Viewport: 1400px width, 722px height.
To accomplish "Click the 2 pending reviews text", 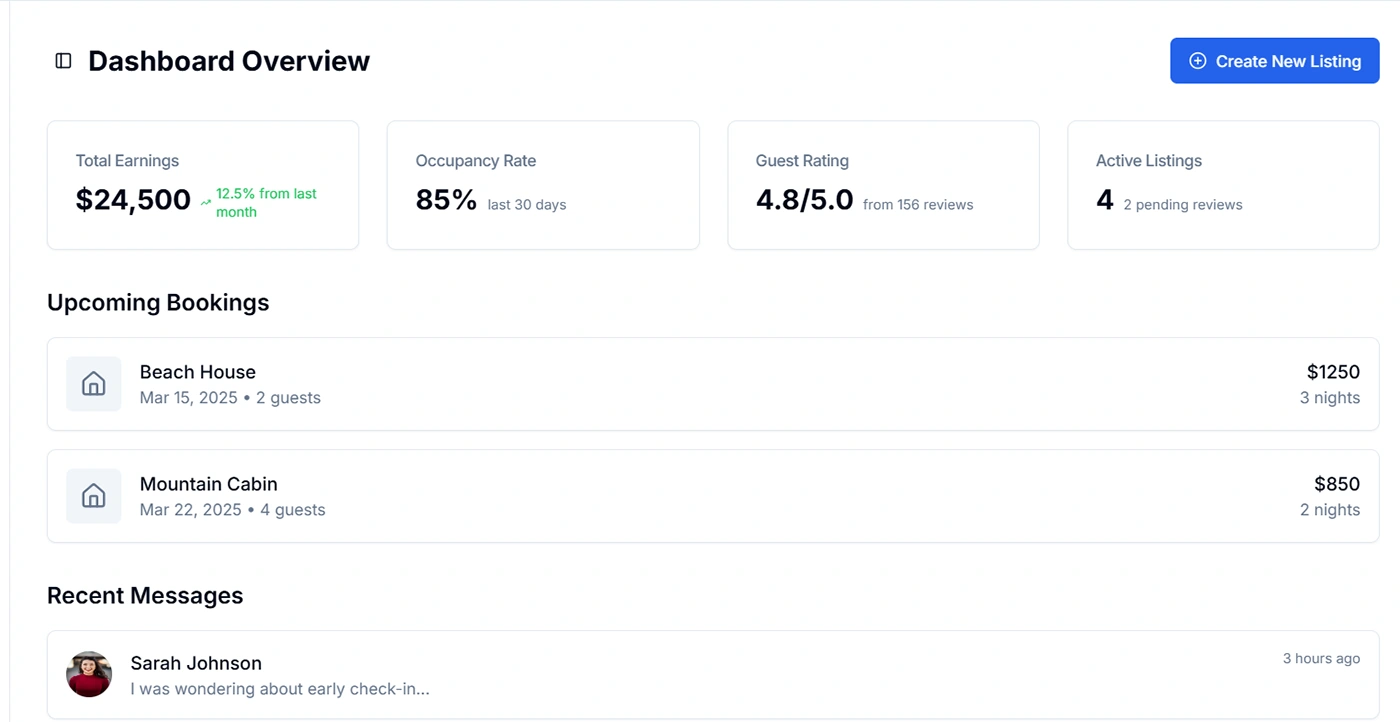I will (x=1182, y=205).
